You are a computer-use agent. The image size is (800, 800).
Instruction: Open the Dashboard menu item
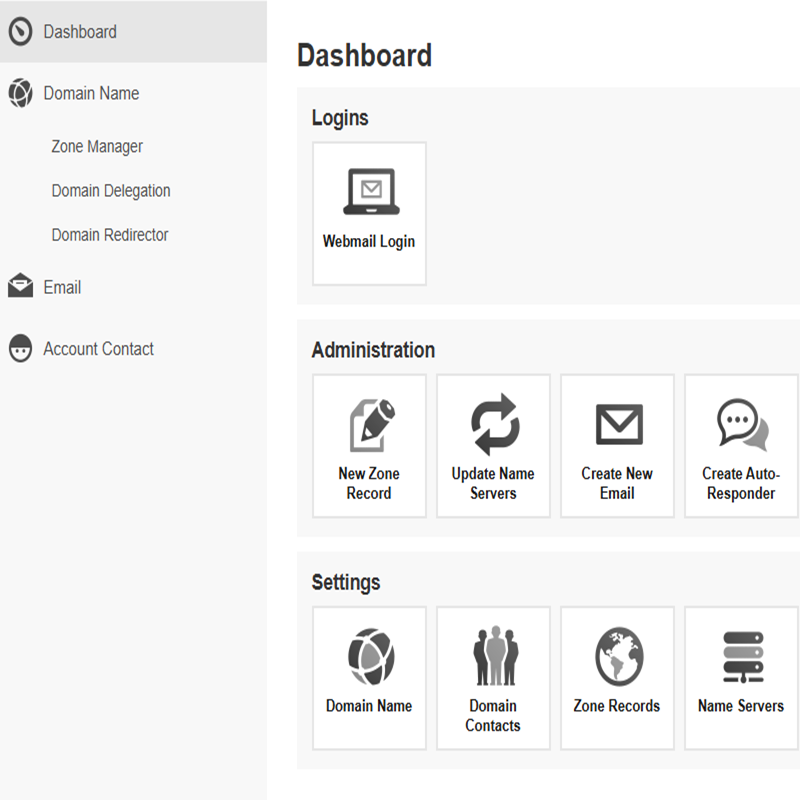(80, 32)
